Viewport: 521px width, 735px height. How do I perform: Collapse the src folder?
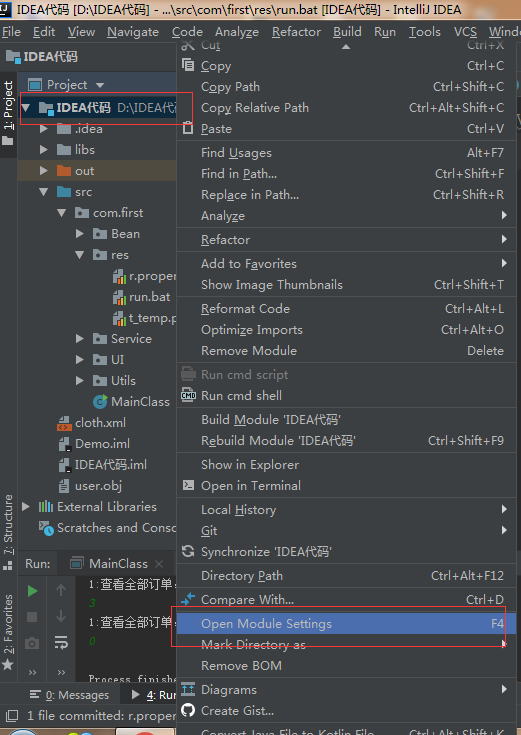[44, 192]
